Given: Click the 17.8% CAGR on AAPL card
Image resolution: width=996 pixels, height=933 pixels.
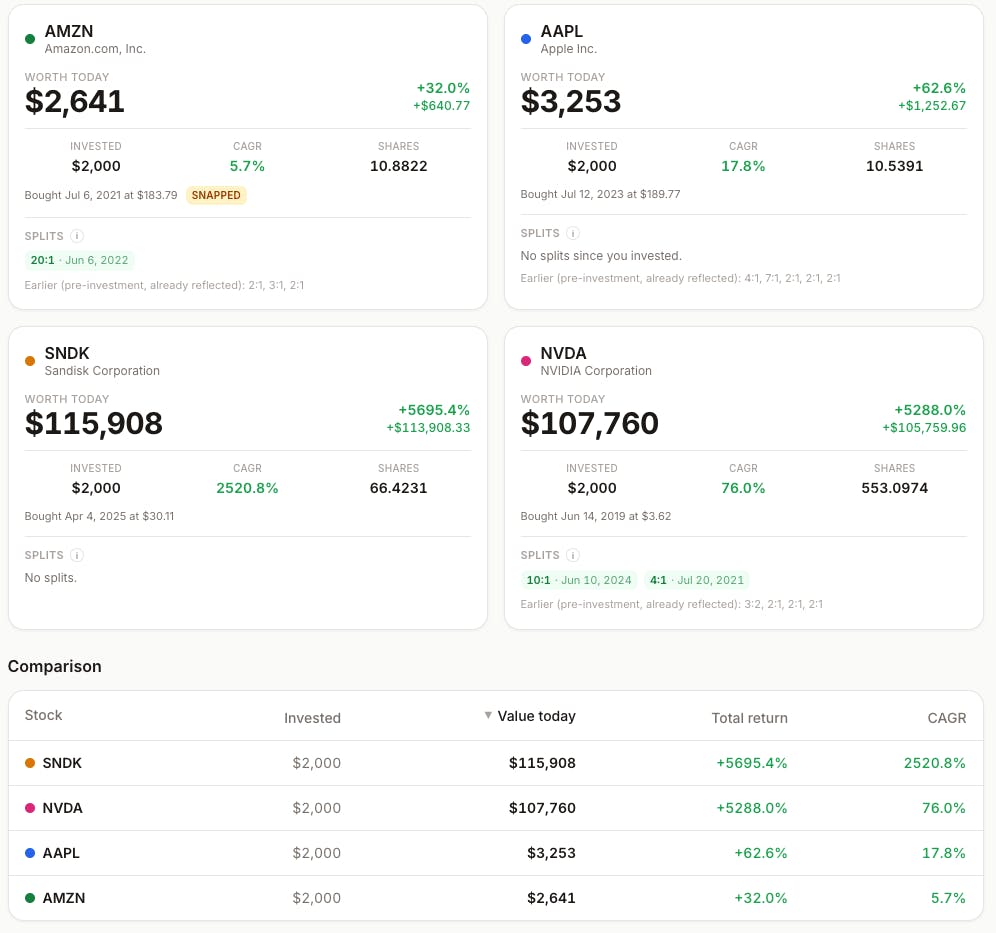Looking at the screenshot, I should (x=743, y=166).
